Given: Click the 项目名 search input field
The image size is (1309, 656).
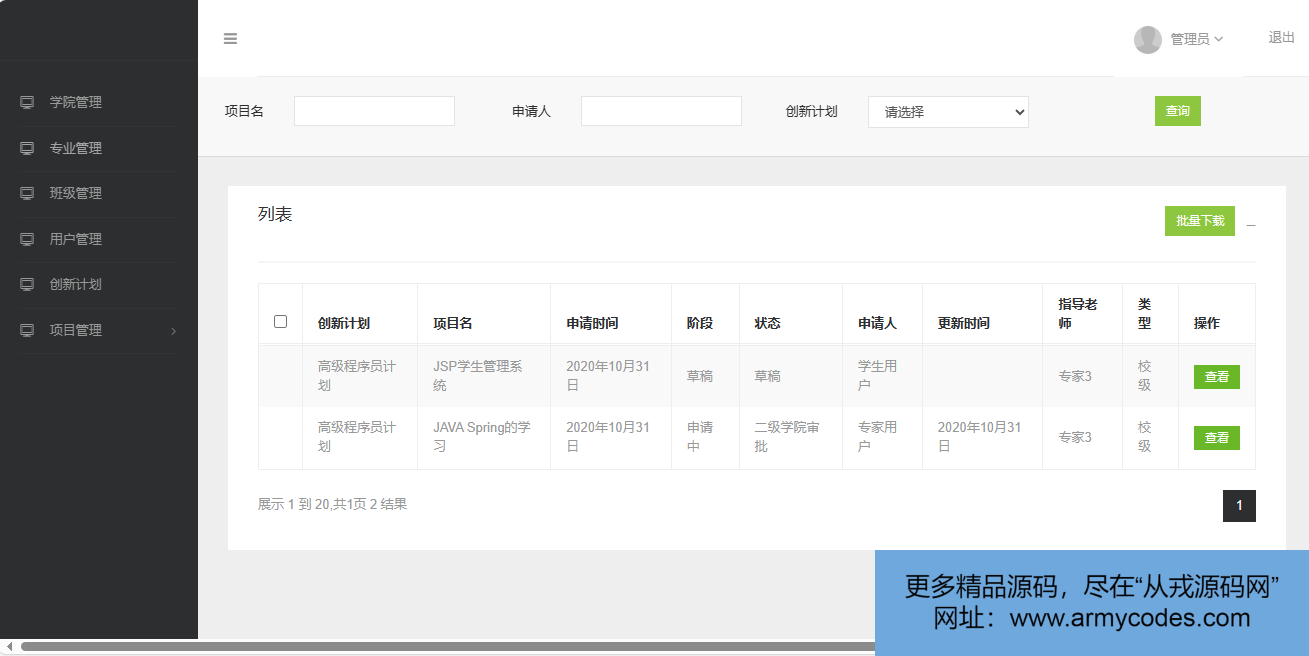Looking at the screenshot, I should click(374, 111).
